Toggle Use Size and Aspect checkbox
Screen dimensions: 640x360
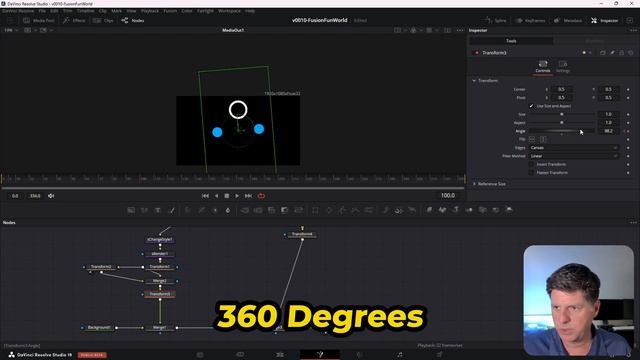point(531,106)
